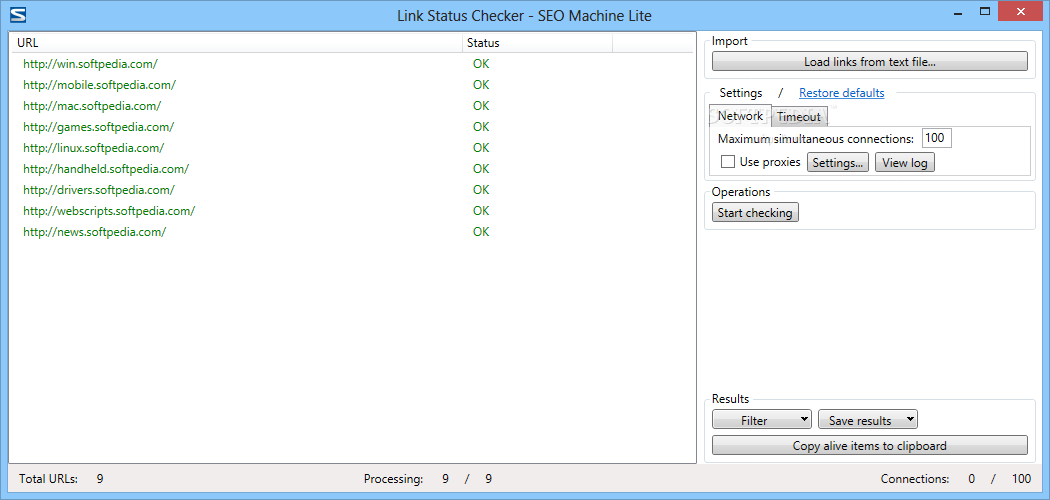Viewport: 1050px width, 500px height.
Task: Switch to the Timeout tab
Action: (x=799, y=116)
